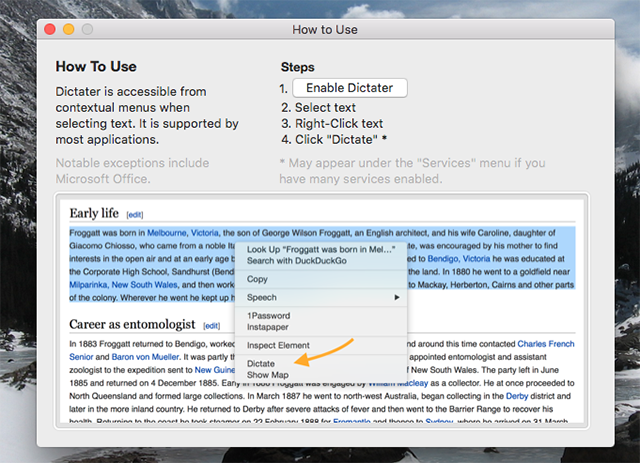Viewport: 640px width, 463px height.
Task: Open the New South Wales link
Action: (144, 285)
